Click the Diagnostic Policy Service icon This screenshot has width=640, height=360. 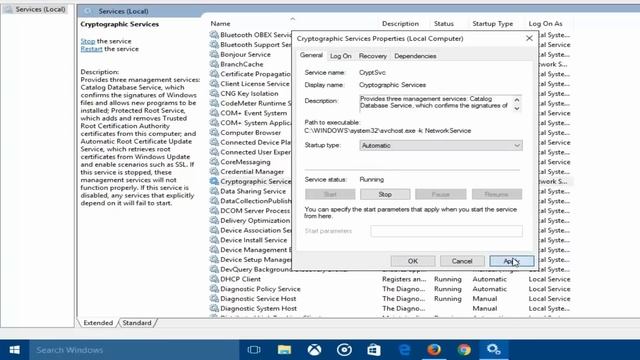coord(214,289)
